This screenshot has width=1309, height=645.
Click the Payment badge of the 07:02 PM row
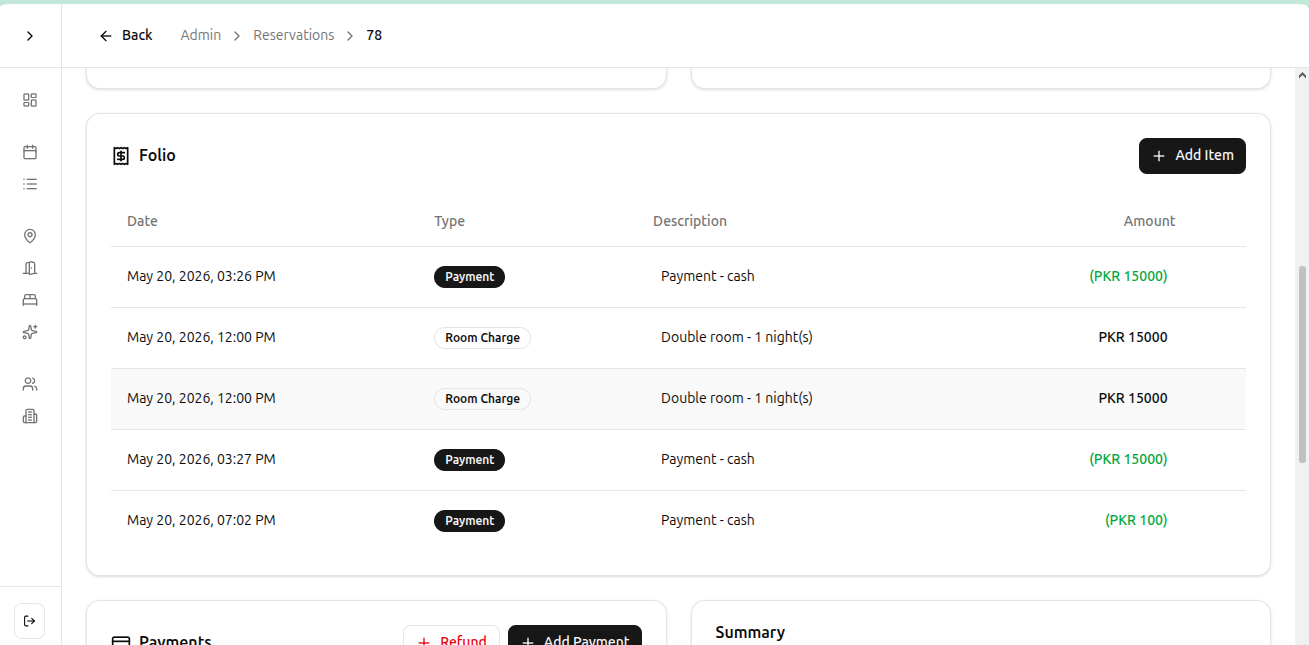coord(469,521)
